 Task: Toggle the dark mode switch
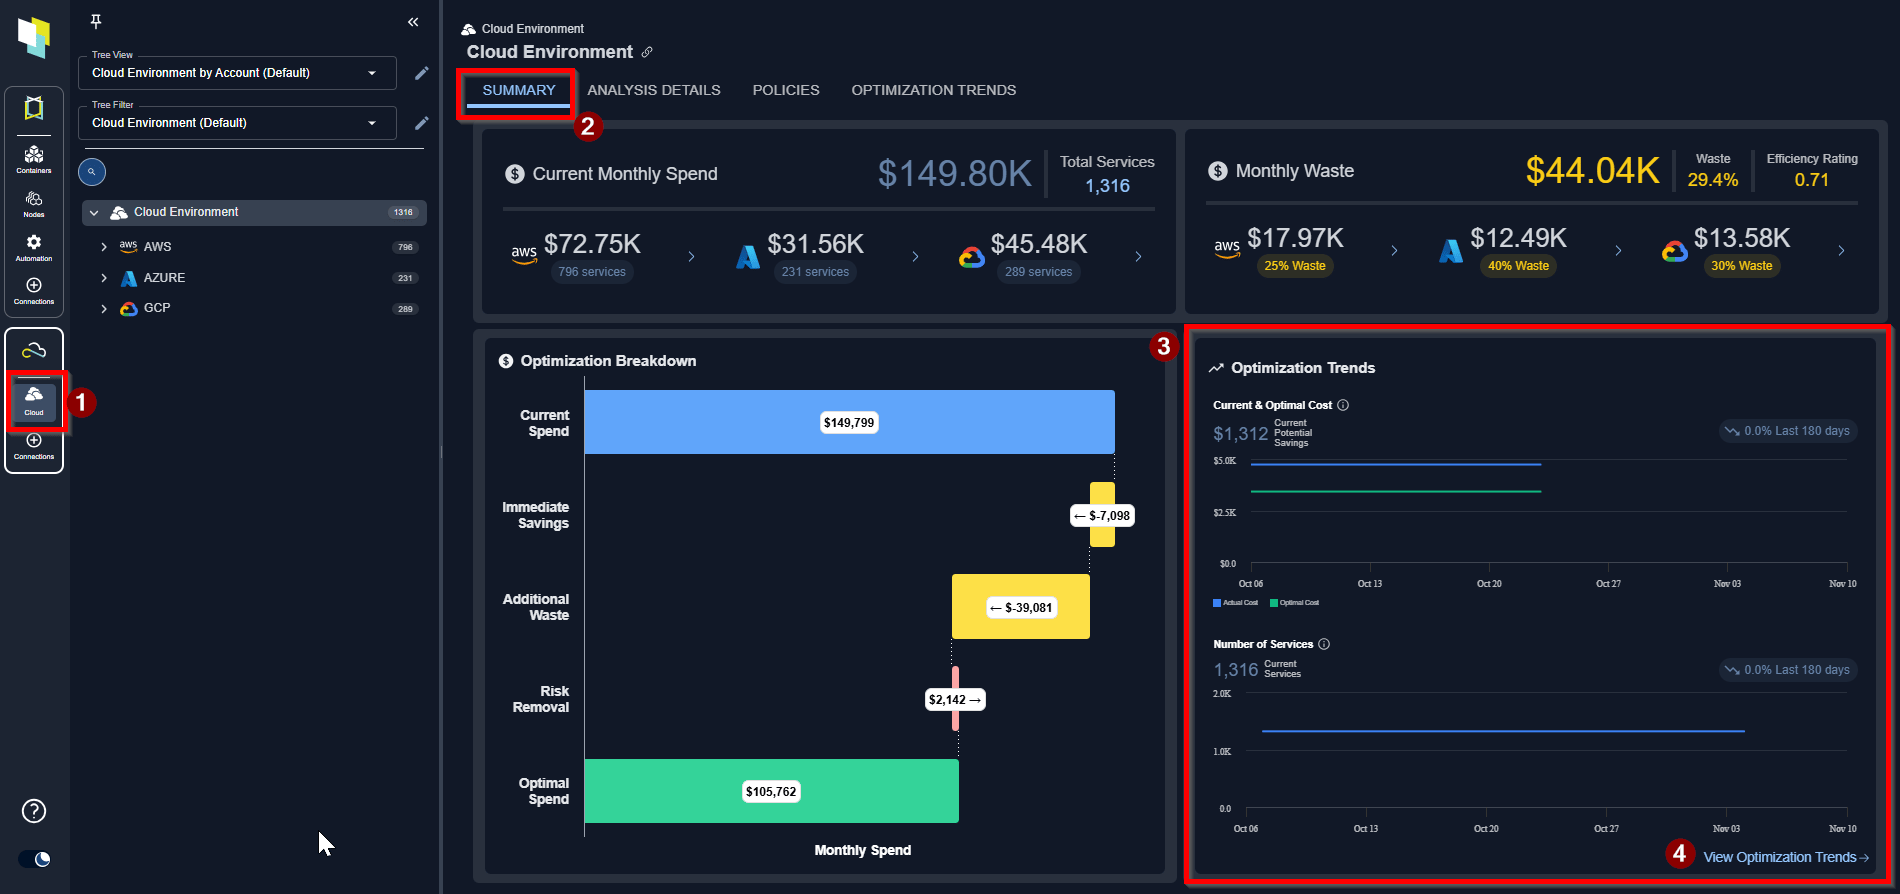click(35, 859)
